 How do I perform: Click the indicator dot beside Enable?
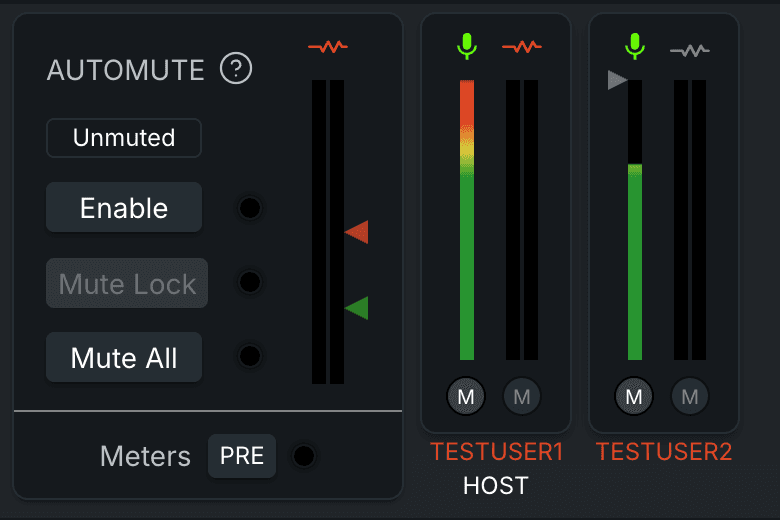point(250,208)
